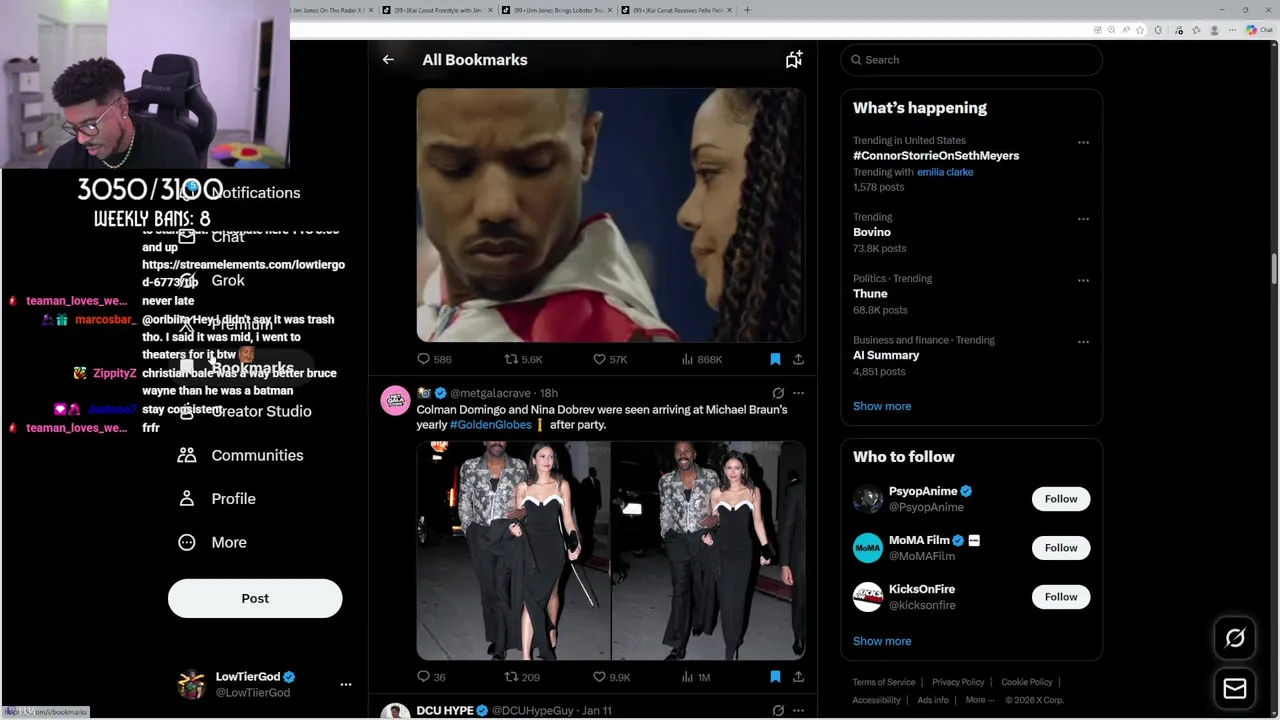Expand the footer More menu
1280x720 pixels.
coord(979,700)
